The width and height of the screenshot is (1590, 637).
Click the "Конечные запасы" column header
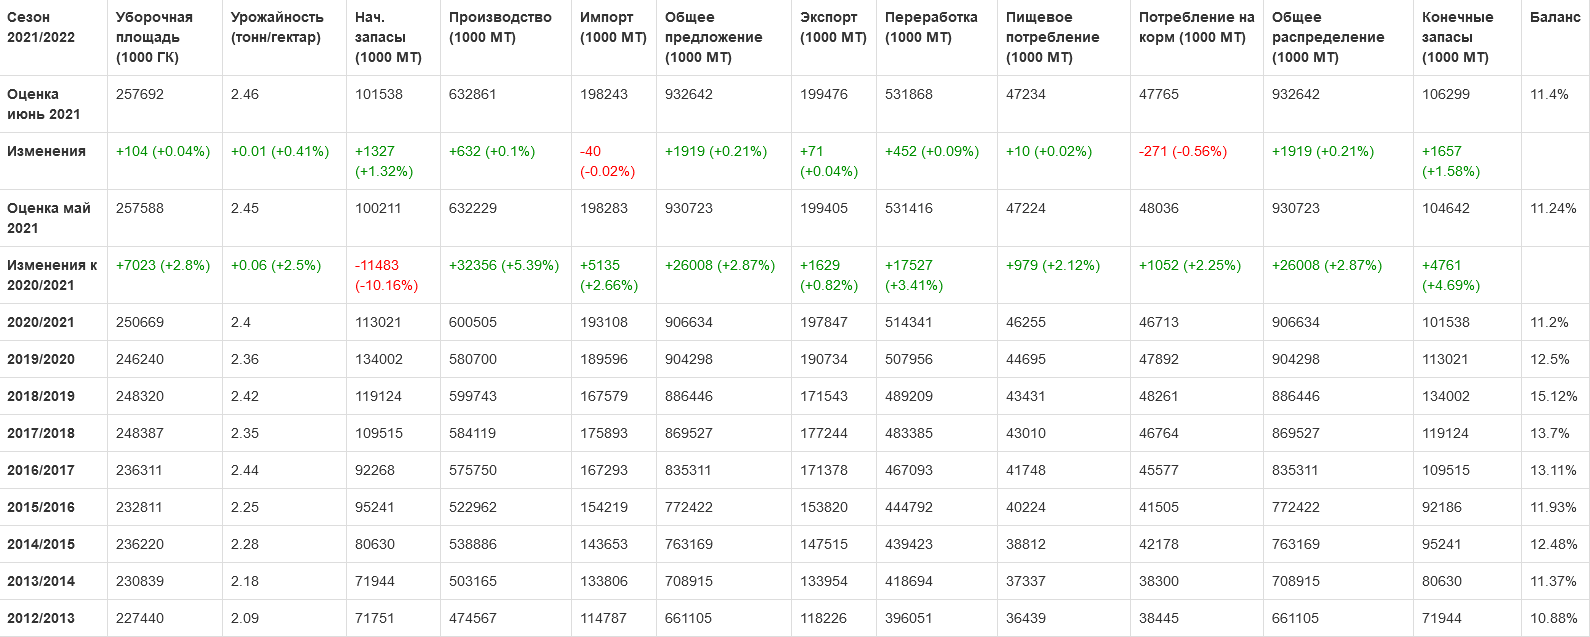1457,37
